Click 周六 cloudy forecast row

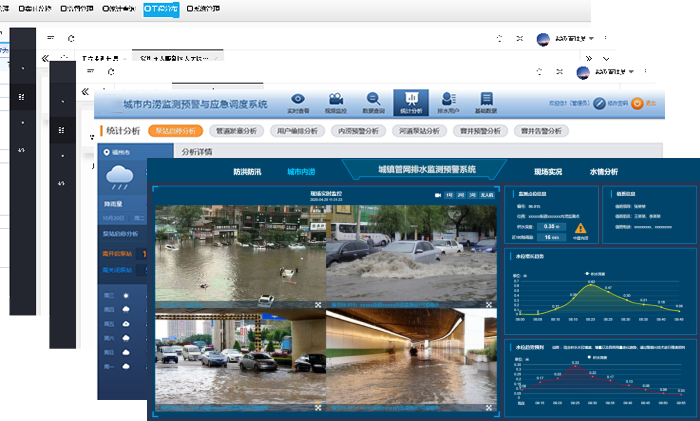pyautogui.click(x=123, y=338)
